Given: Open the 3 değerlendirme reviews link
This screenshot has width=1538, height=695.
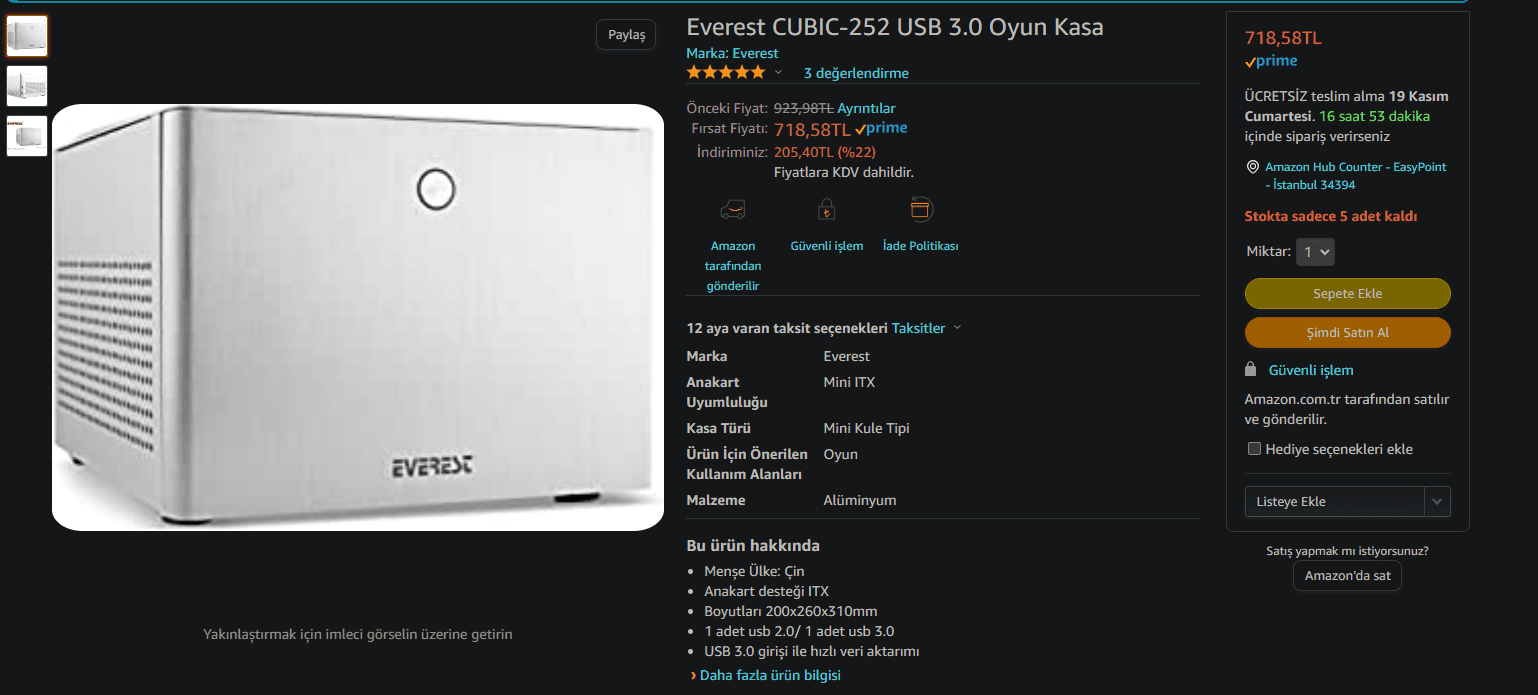Looking at the screenshot, I should pos(856,73).
